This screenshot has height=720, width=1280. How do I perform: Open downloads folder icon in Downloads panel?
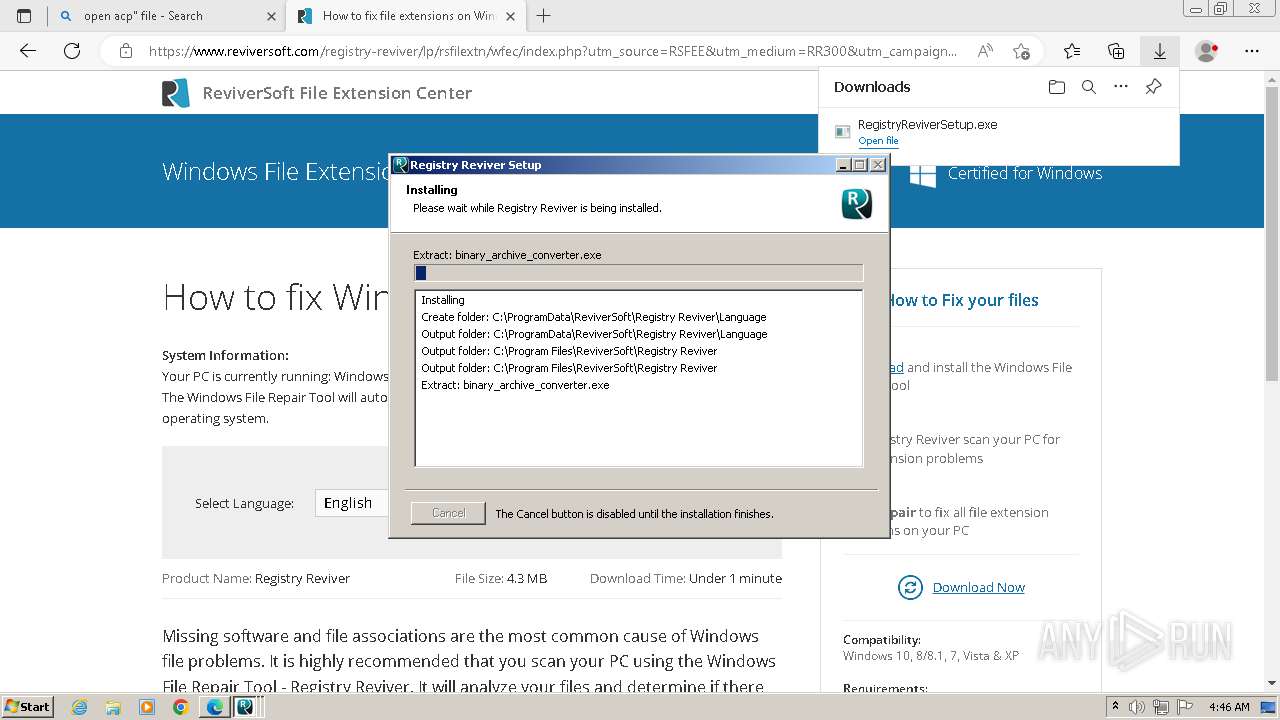tap(1057, 87)
